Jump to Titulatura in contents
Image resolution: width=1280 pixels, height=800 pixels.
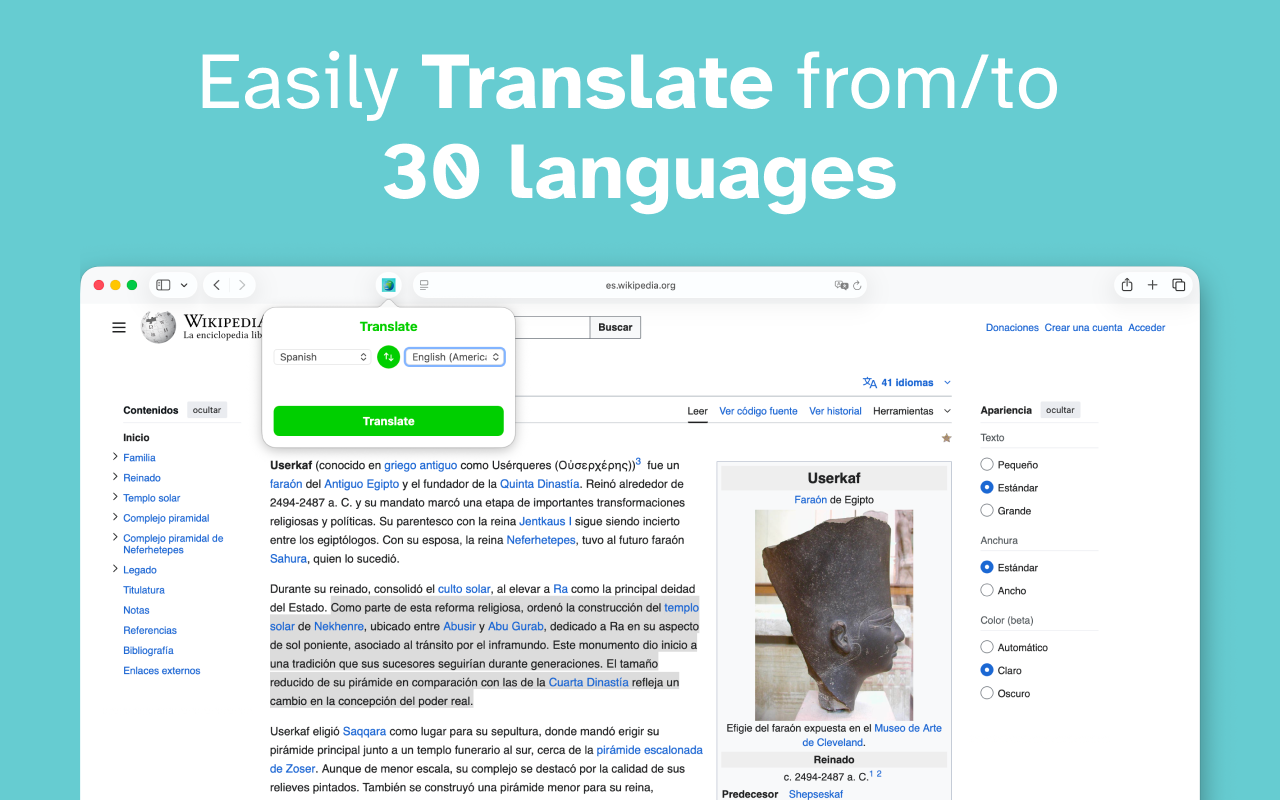point(144,590)
